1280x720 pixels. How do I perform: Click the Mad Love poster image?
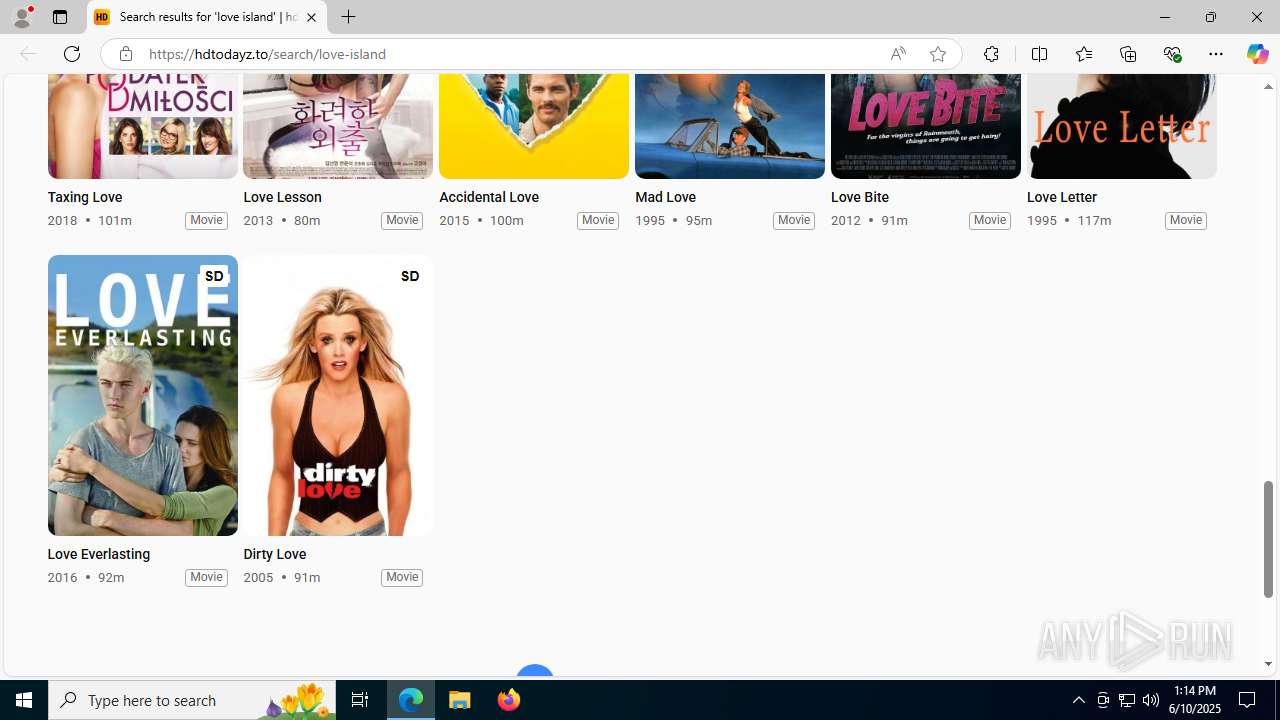click(730, 126)
